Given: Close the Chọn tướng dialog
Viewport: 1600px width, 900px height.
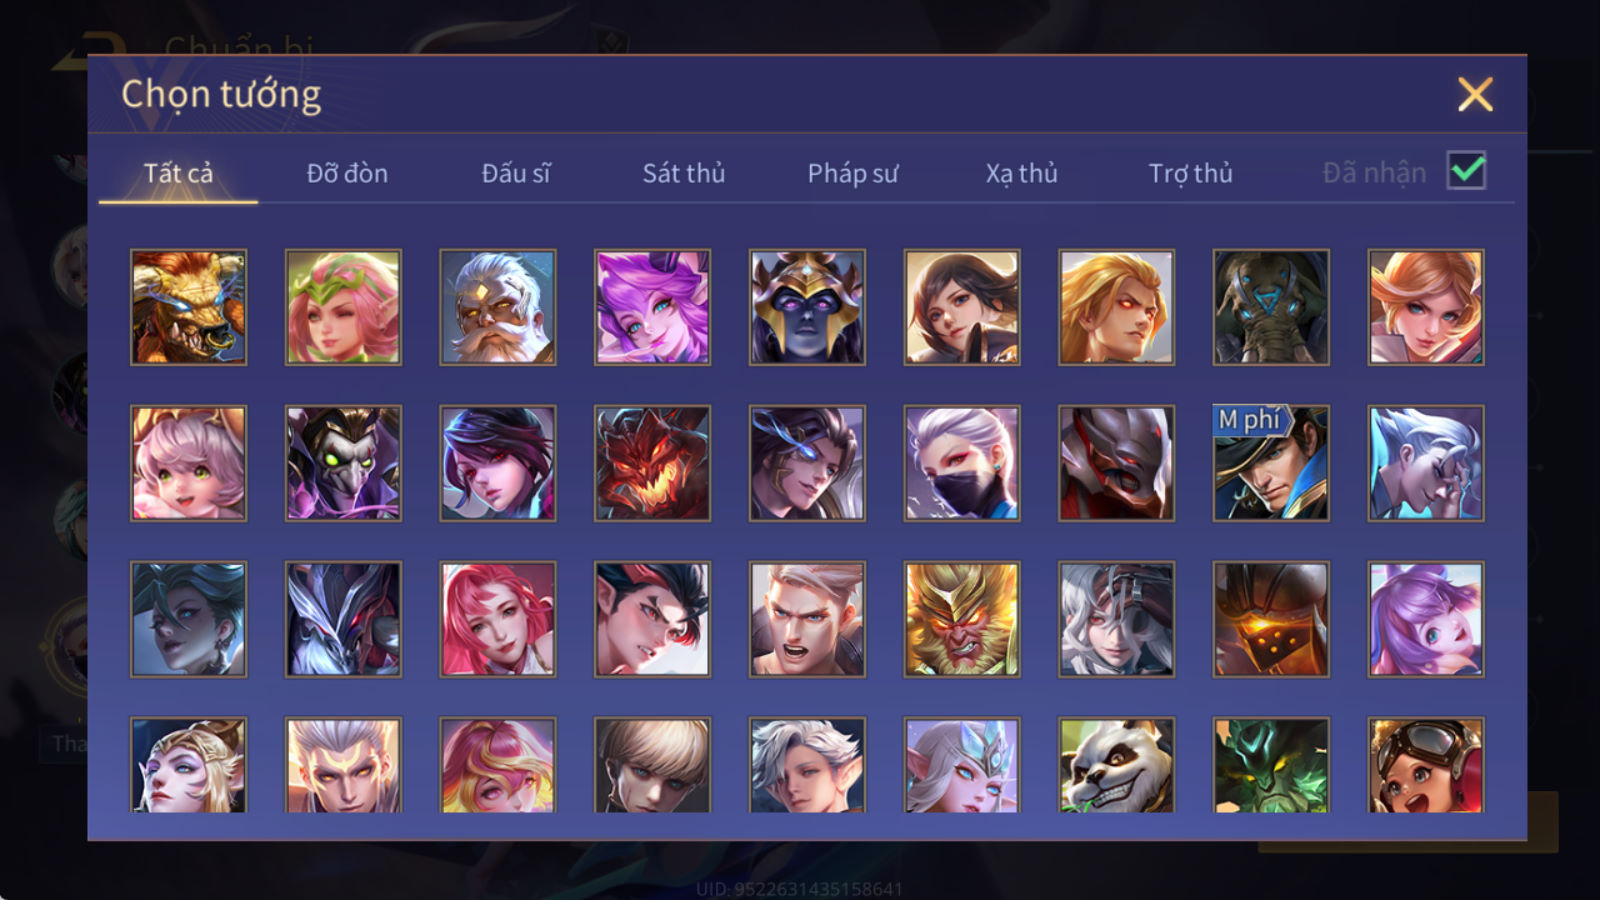Looking at the screenshot, I should point(1475,95).
